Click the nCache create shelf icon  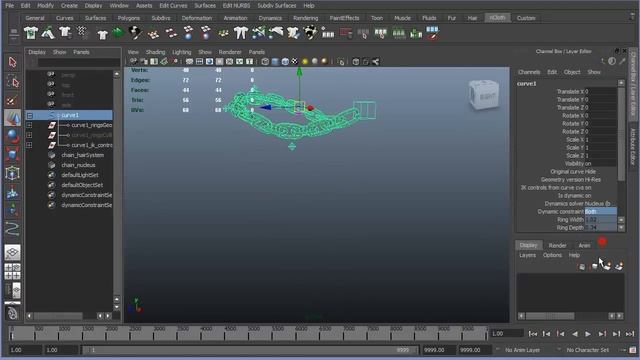point(328,33)
